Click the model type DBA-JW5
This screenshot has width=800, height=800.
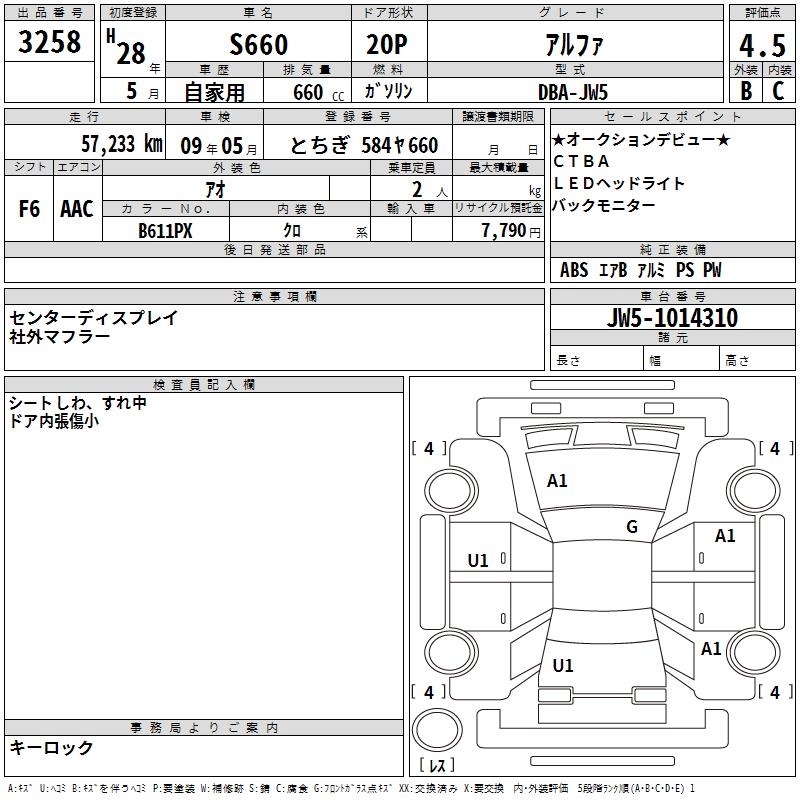[571, 91]
